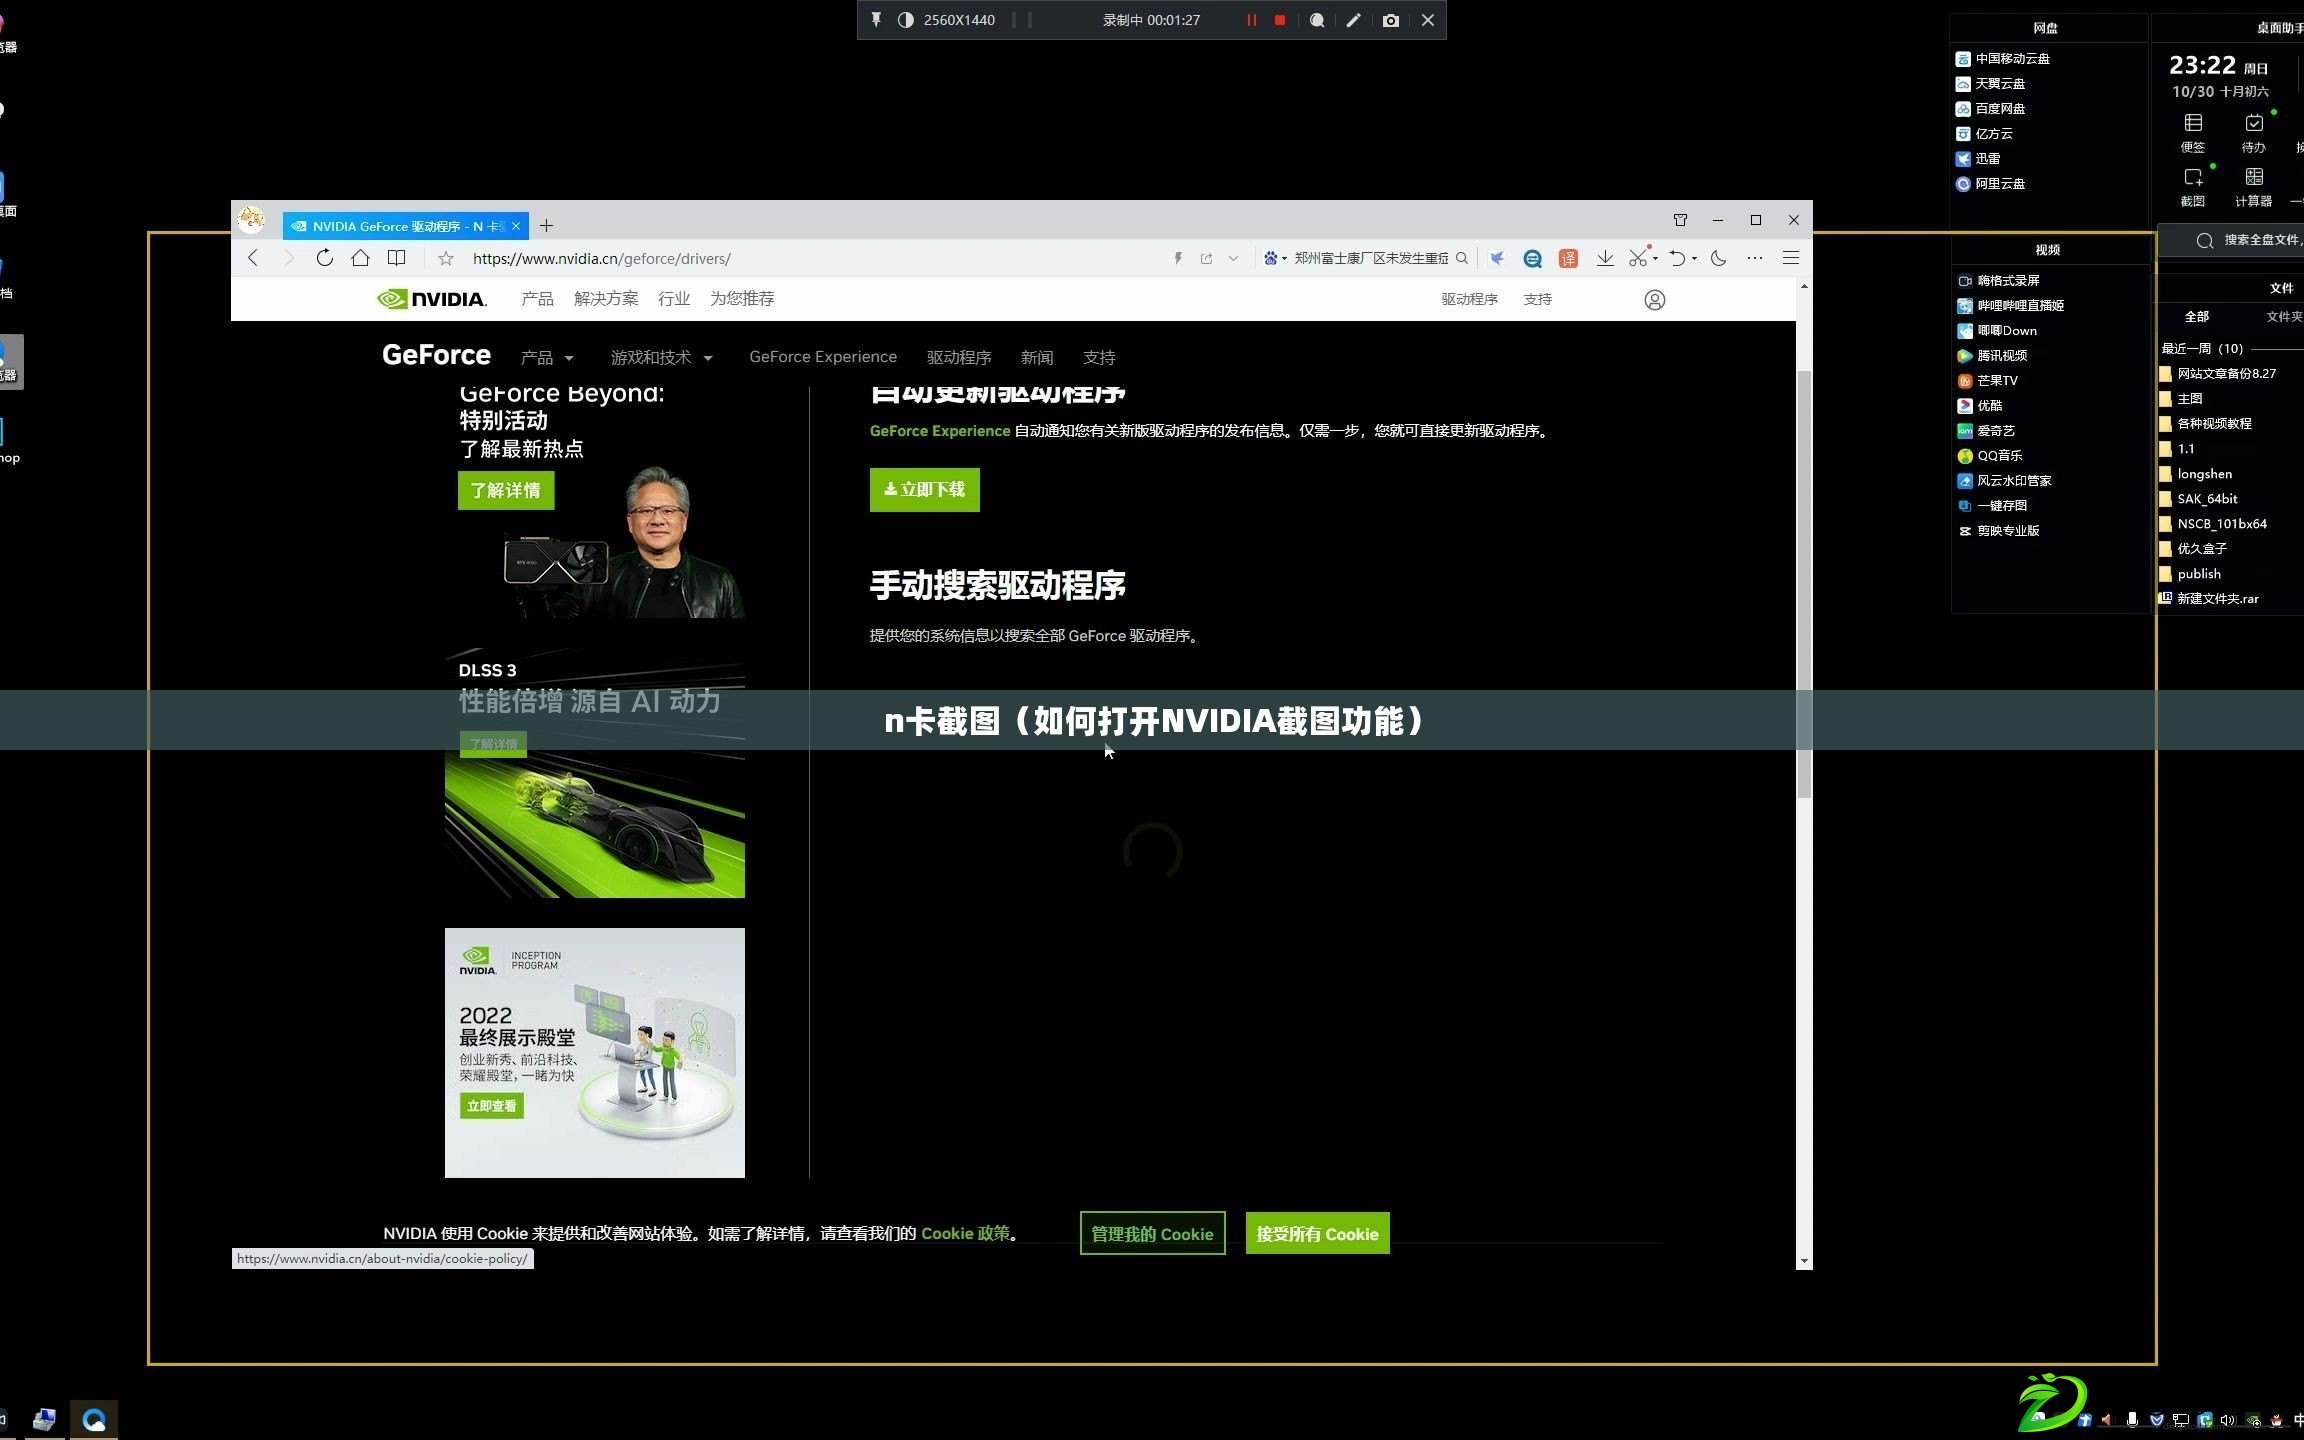
Task: Click the share icon in address bar
Action: point(1206,258)
